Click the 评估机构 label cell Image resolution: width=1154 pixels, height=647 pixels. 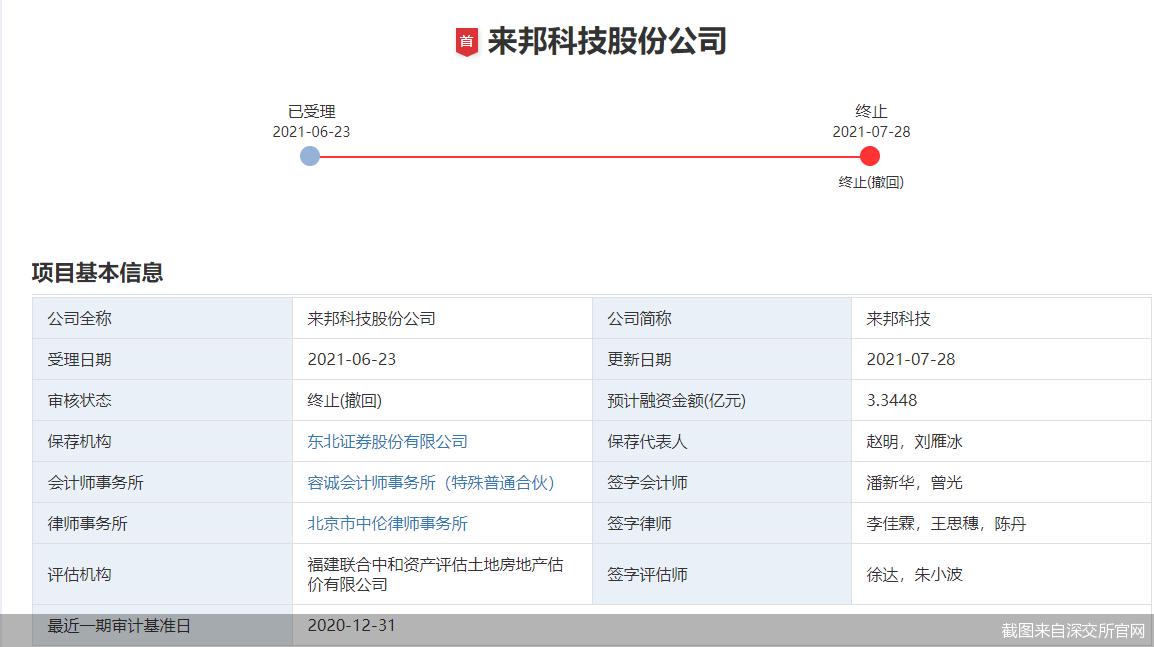(163, 575)
